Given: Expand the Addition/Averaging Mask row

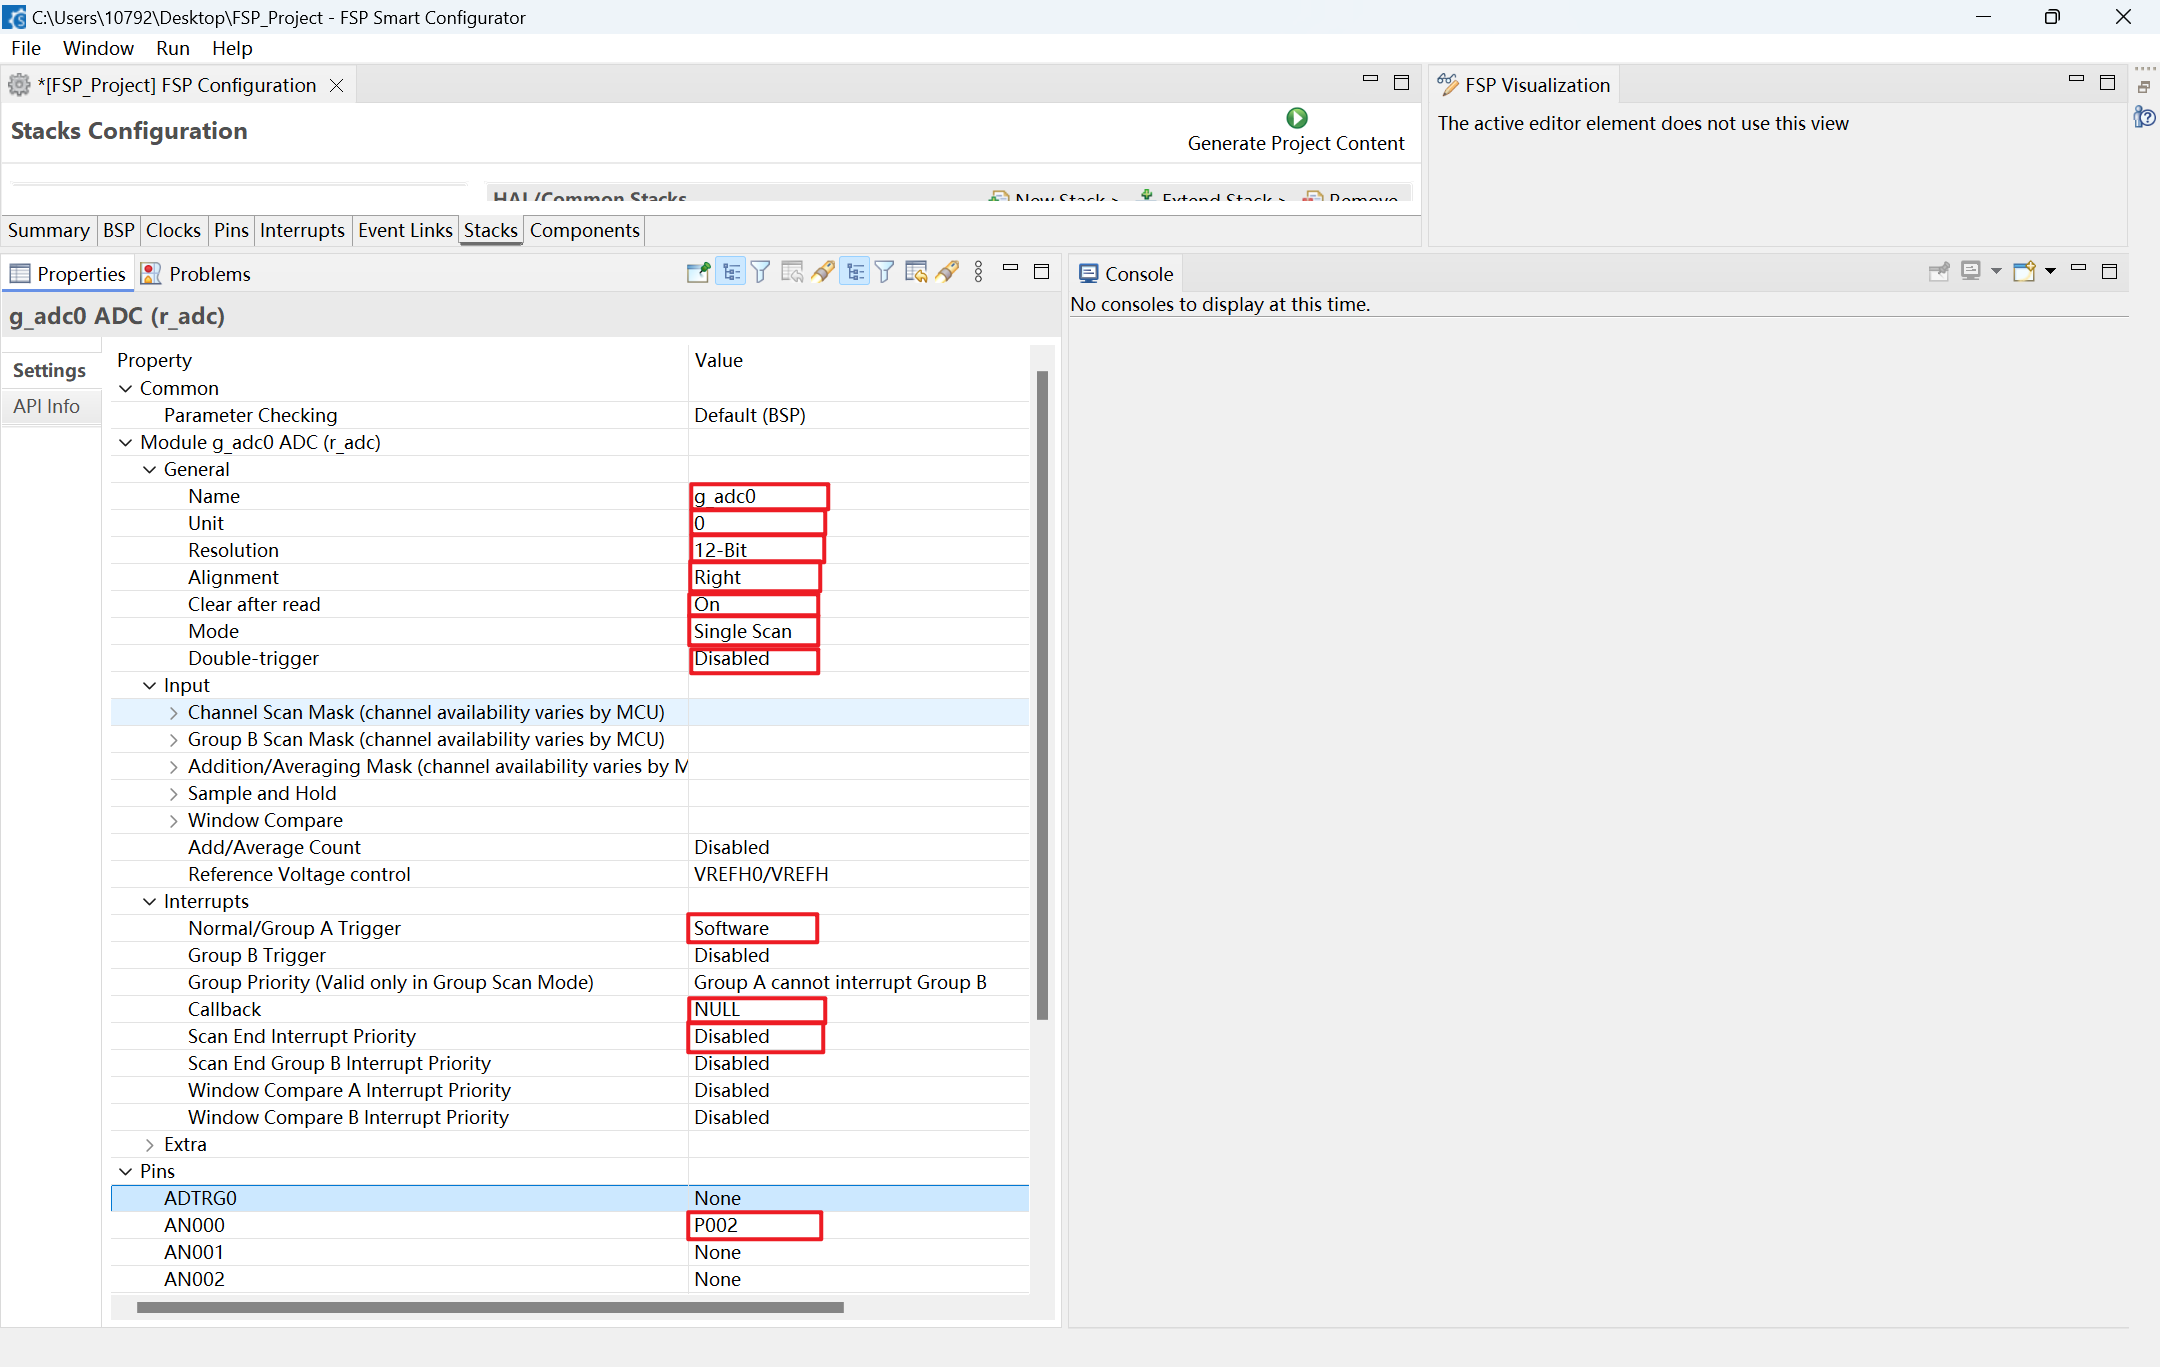Looking at the screenshot, I should [x=174, y=766].
